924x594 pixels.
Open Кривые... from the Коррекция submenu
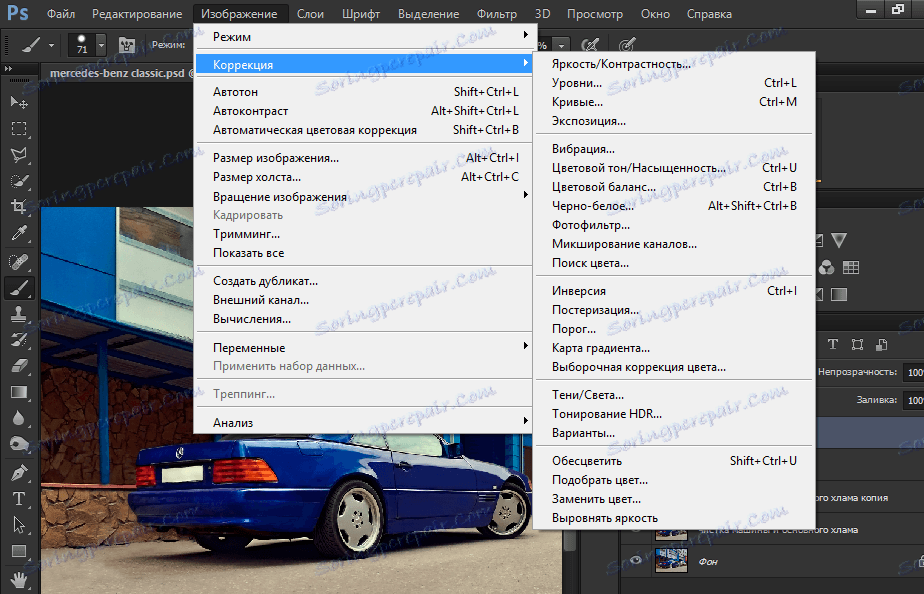click(577, 102)
